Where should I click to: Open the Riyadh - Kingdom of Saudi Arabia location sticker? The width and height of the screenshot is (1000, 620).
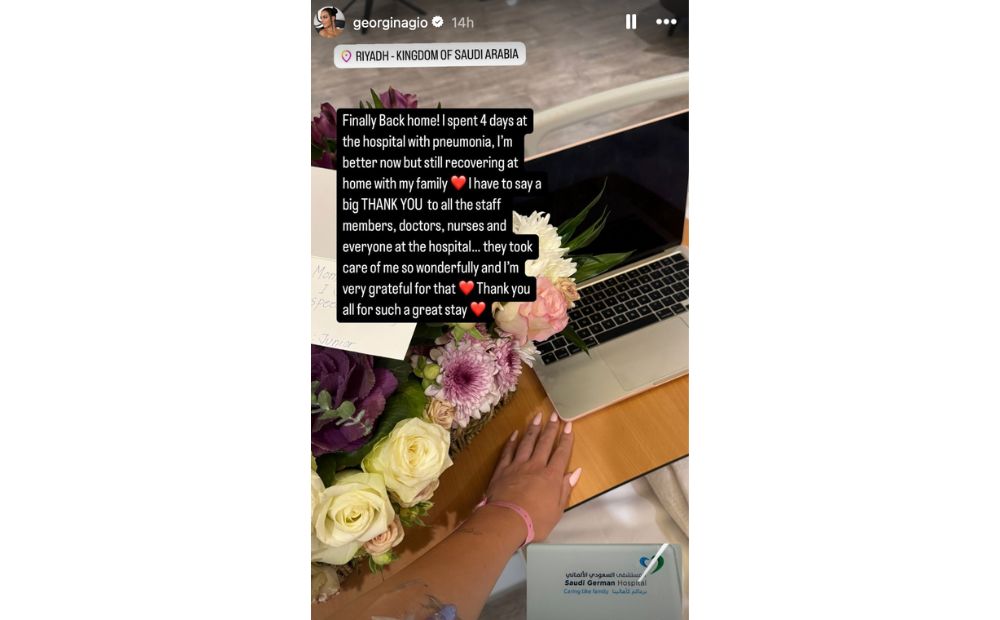430,55
